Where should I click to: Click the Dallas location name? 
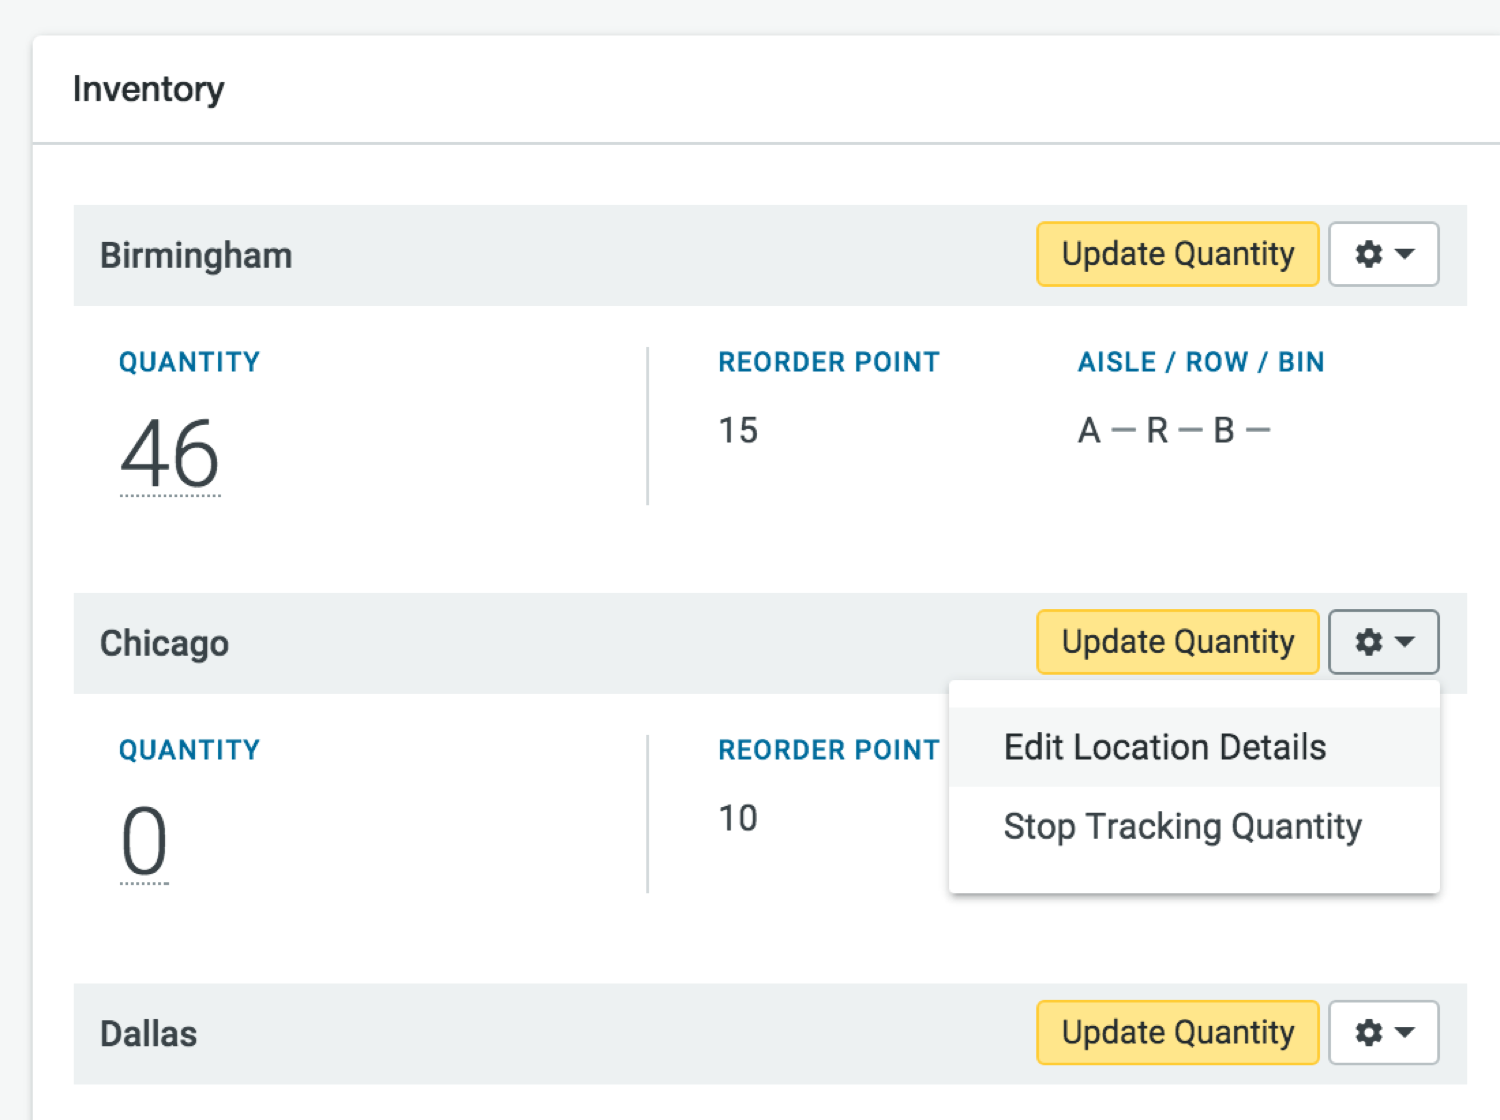coord(148,1034)
